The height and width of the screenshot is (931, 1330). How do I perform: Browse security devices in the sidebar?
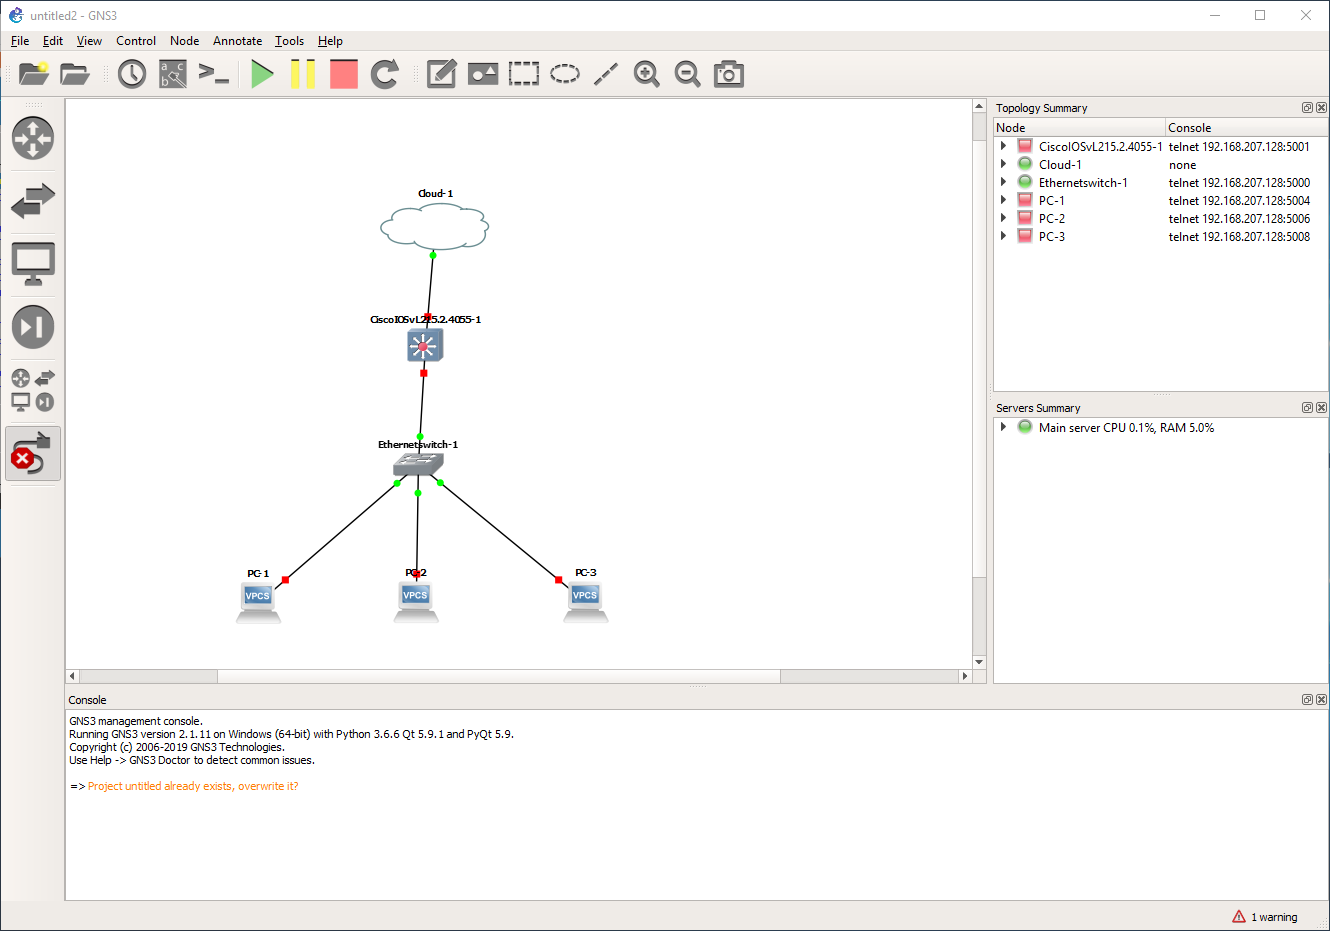(x=33, y=327)
